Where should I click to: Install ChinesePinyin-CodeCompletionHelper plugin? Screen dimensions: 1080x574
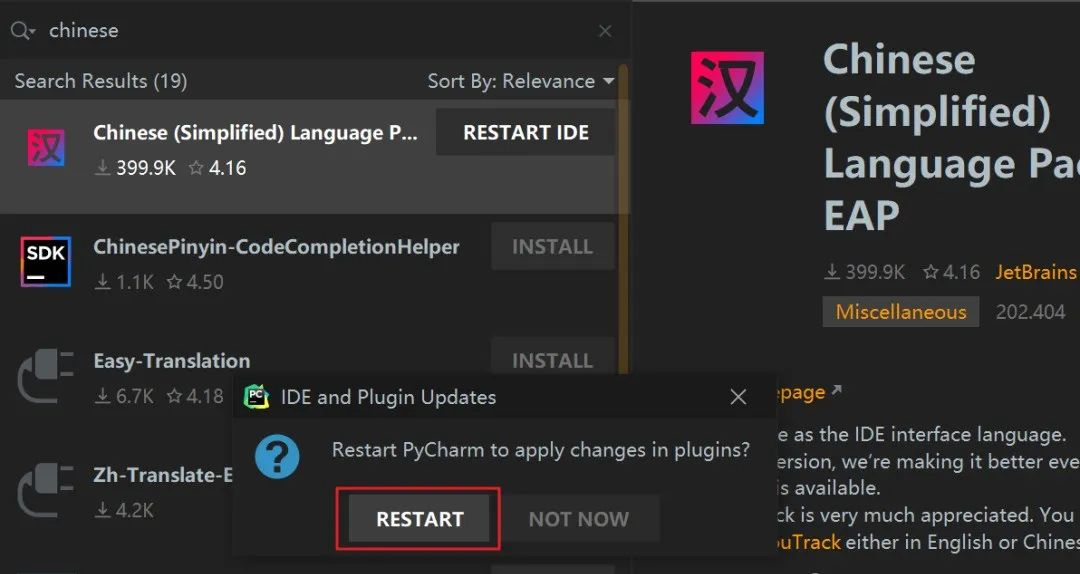(x=552, y=247)
